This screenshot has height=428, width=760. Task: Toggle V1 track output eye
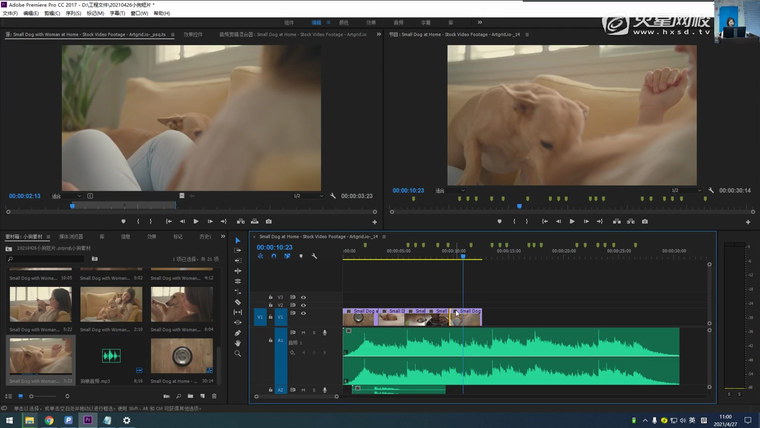304,314
